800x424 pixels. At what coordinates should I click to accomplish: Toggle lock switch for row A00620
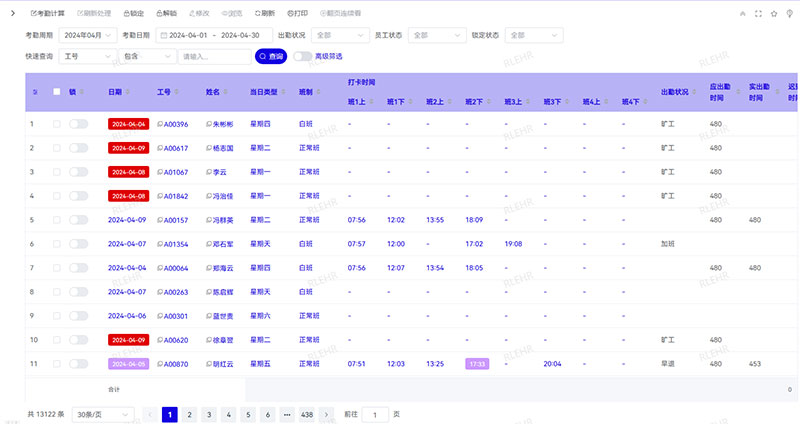[79, 340]
